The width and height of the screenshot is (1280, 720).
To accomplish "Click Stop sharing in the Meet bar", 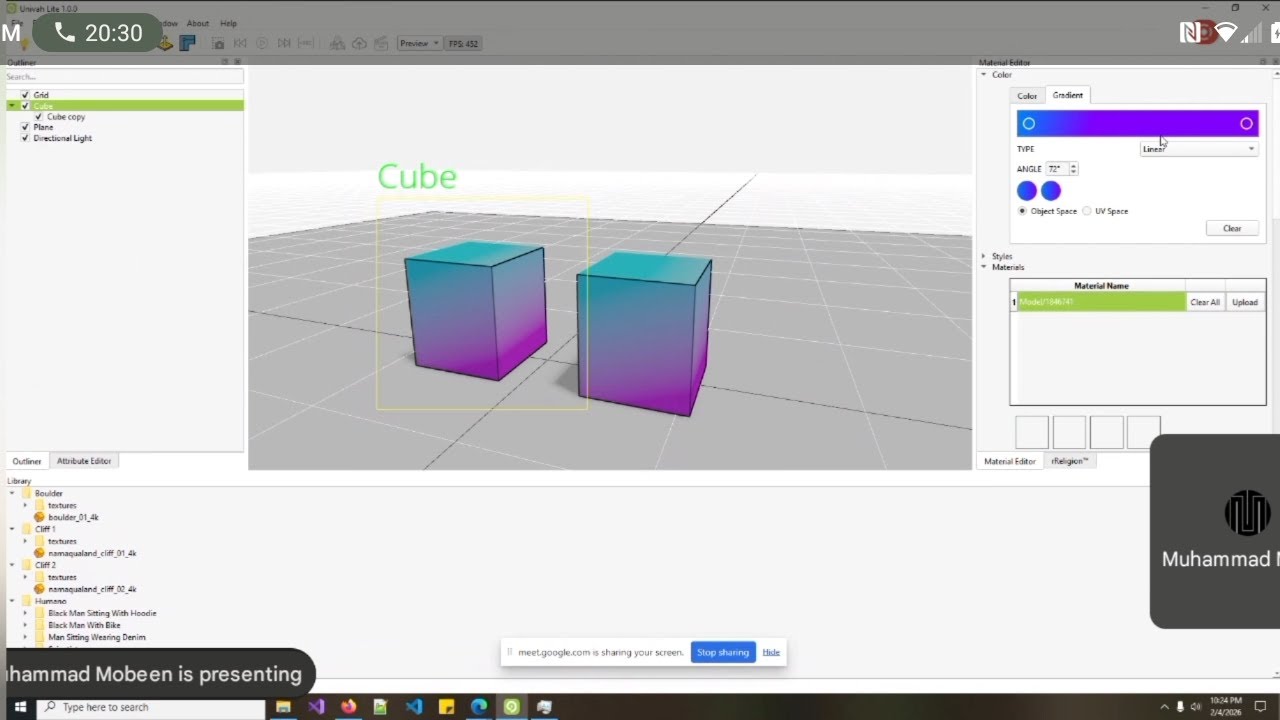I will coord(723,652).
